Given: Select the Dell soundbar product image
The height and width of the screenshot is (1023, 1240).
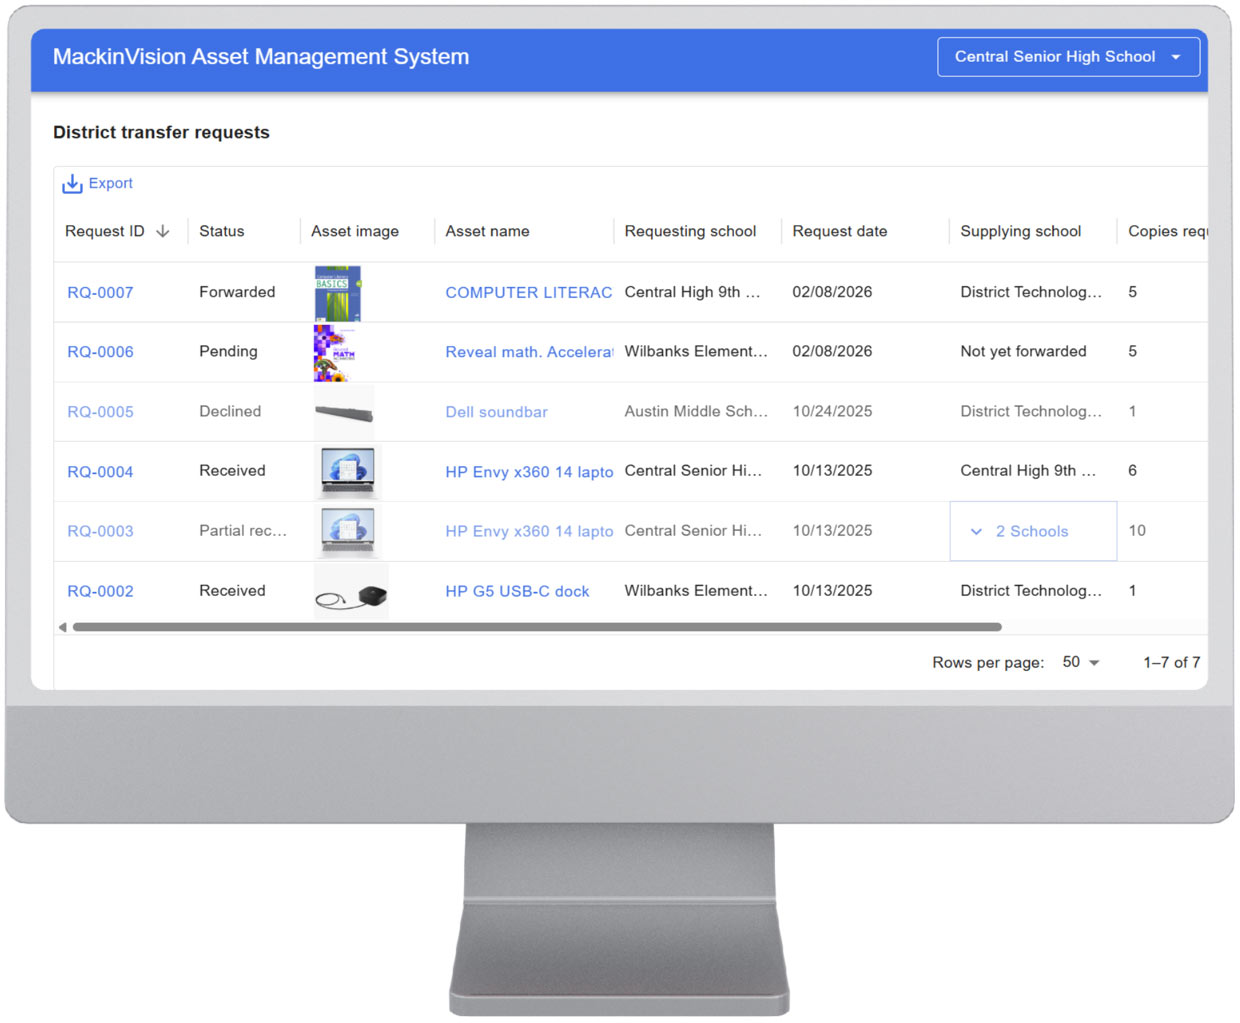Looking at the screenshot, I should pos(344,412).
